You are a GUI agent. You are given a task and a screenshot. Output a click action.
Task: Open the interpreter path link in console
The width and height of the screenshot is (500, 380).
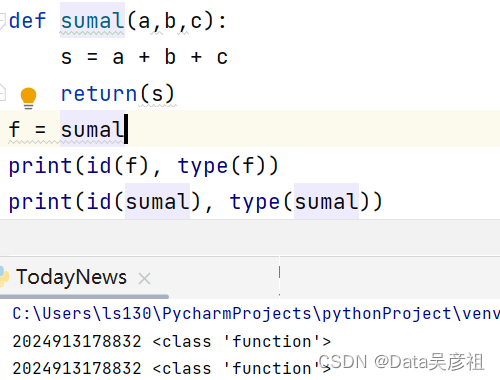(256, 314)
